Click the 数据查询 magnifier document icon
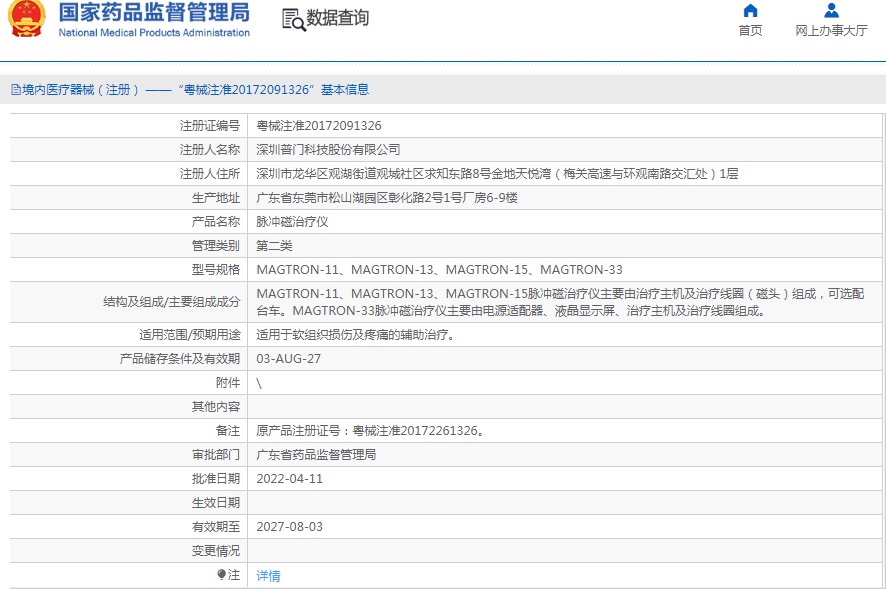Image resolution: width=886 pixels, height=592 pixels. click(293, 19)
